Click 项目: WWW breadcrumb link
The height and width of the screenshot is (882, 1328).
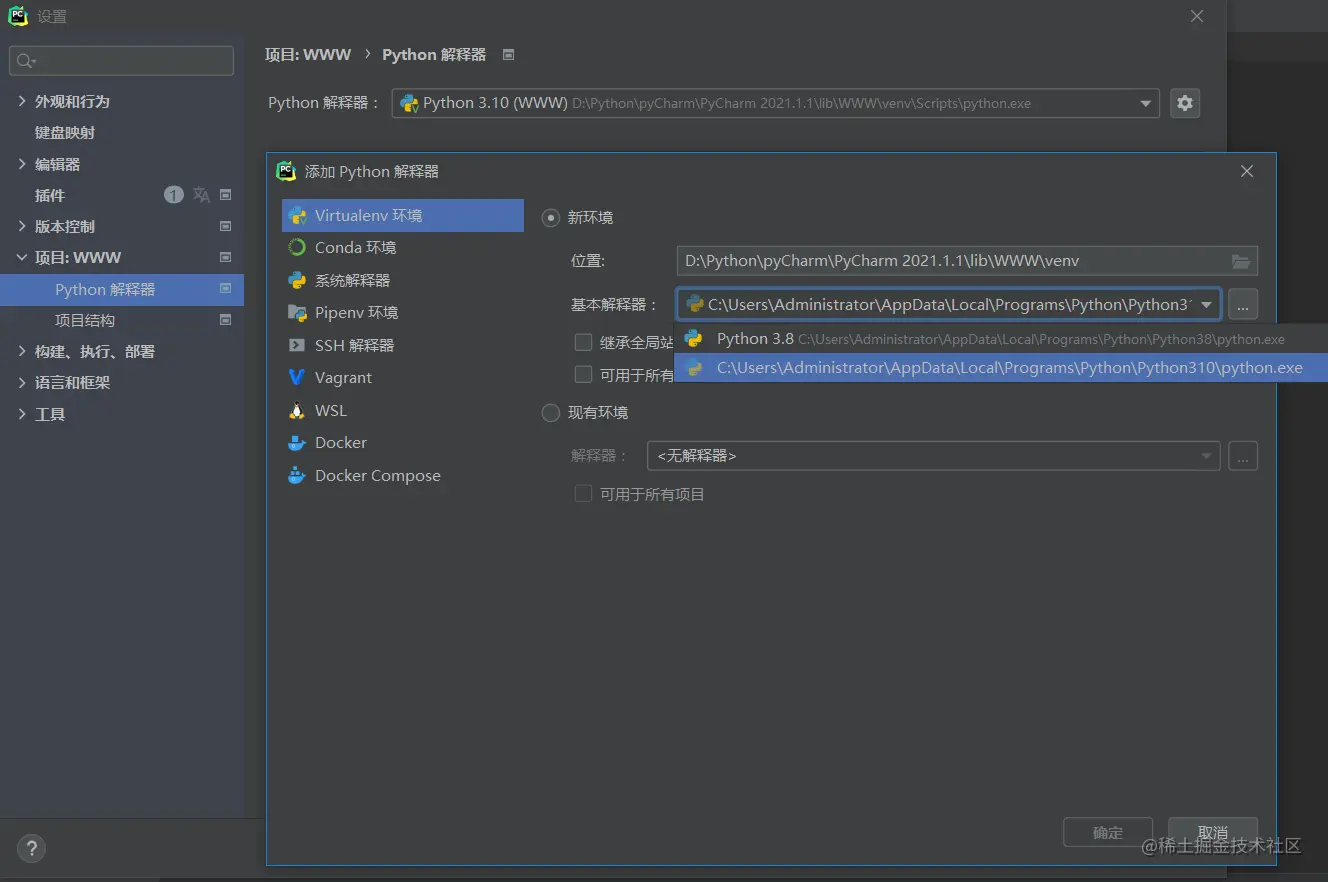tap(308, 55)
